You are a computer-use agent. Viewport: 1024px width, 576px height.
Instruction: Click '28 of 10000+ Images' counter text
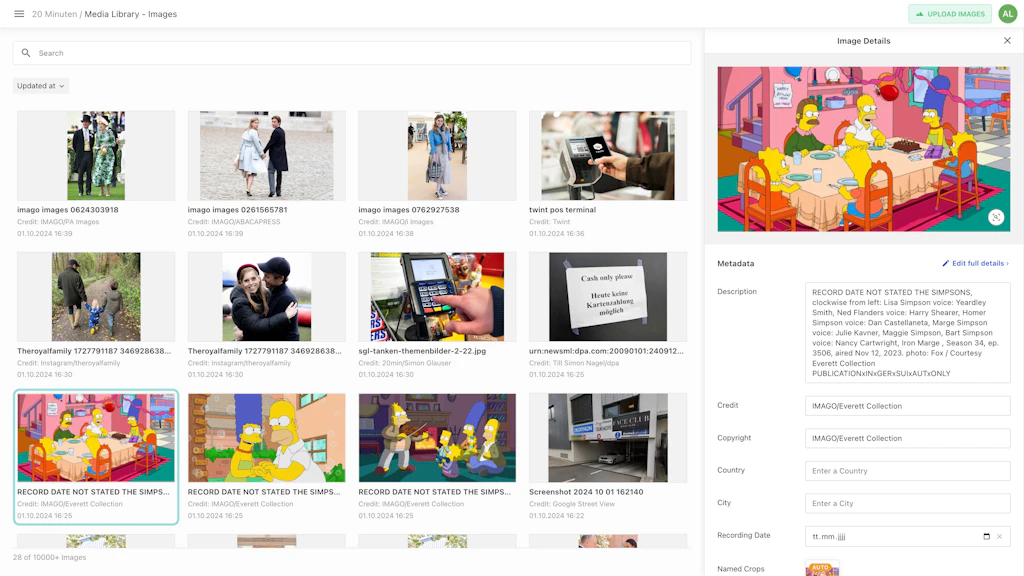point(50,557)
